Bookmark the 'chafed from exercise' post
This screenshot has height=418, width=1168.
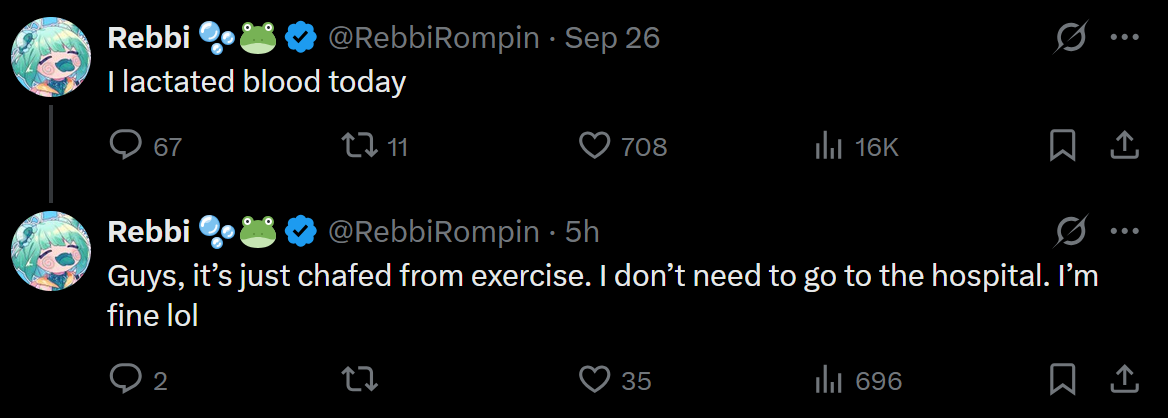click(1062, 380)
